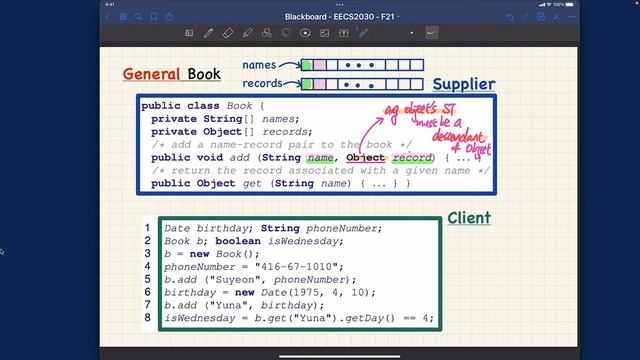This screenshot has height=360, width=640.
Task: Select the Laser pointer tool
Action: pos(362,33)
